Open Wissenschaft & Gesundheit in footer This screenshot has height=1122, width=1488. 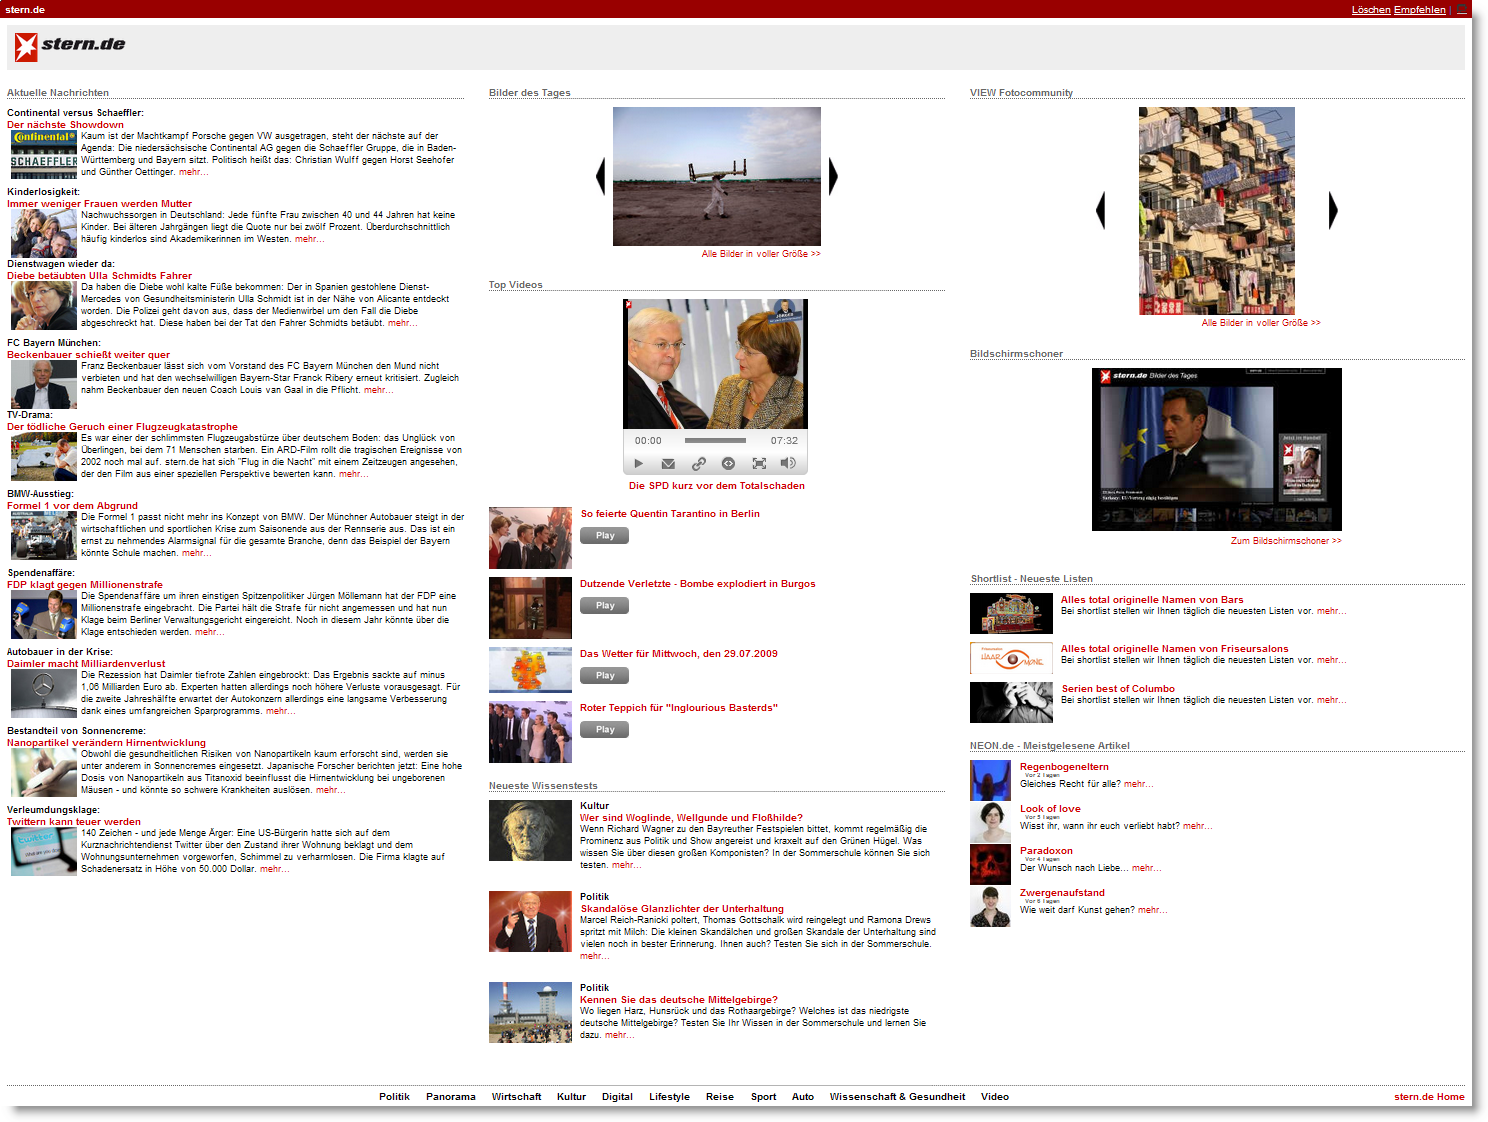(x=897, y=1097)
